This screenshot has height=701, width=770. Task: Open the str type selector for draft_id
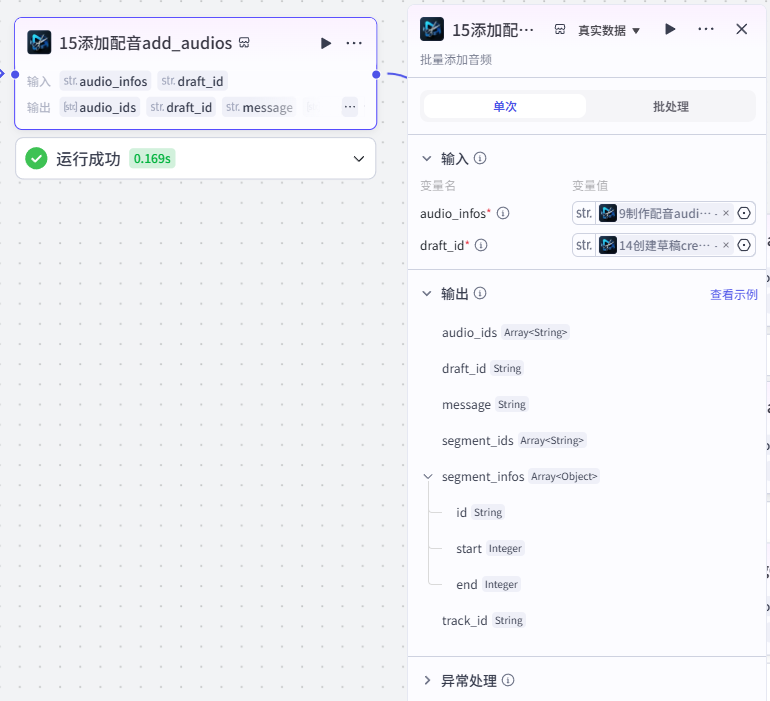584,245
